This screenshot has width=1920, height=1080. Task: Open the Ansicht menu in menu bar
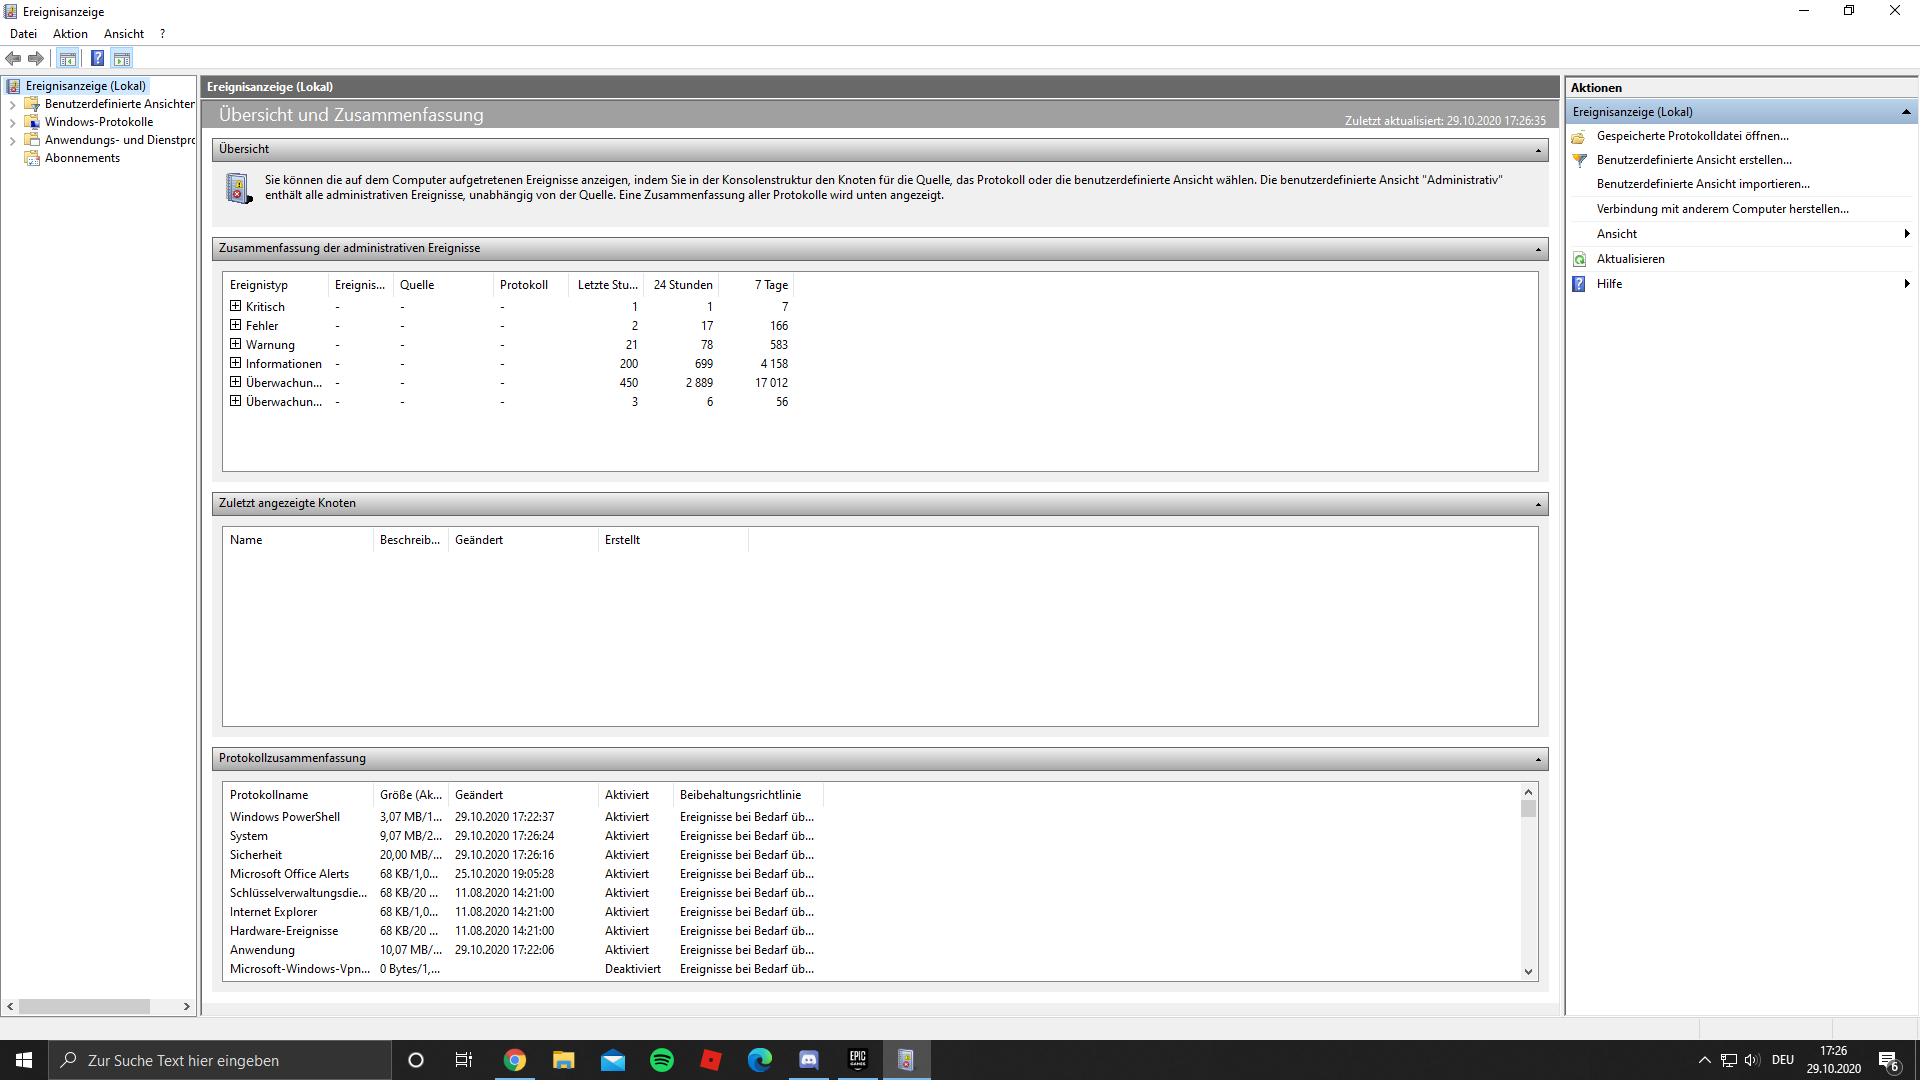point(124,34)
